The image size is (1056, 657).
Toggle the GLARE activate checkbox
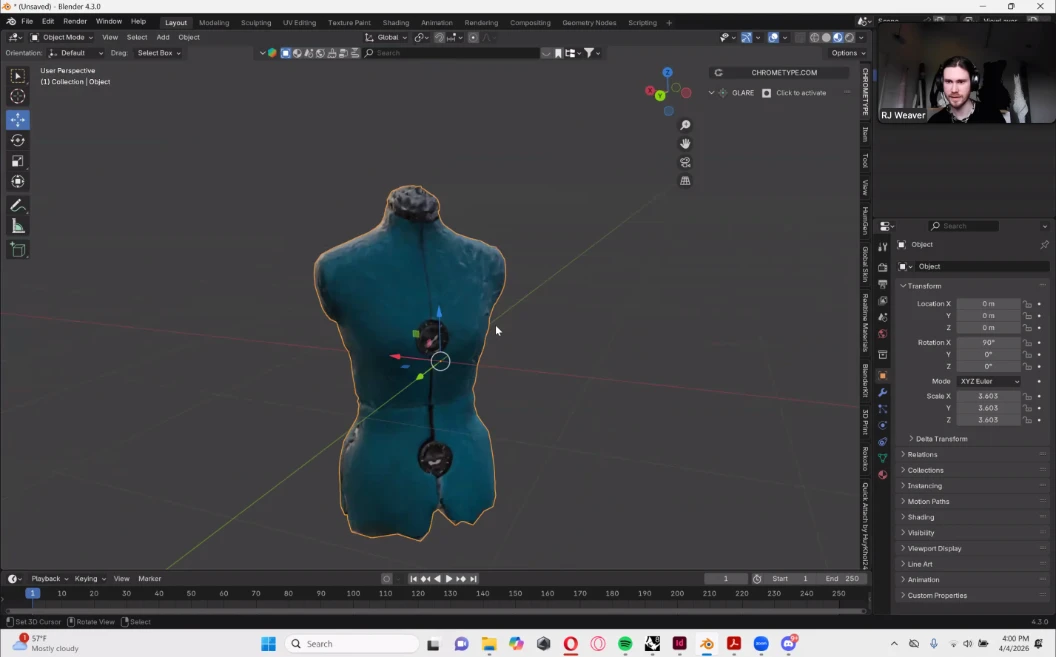tap(767, 93)
